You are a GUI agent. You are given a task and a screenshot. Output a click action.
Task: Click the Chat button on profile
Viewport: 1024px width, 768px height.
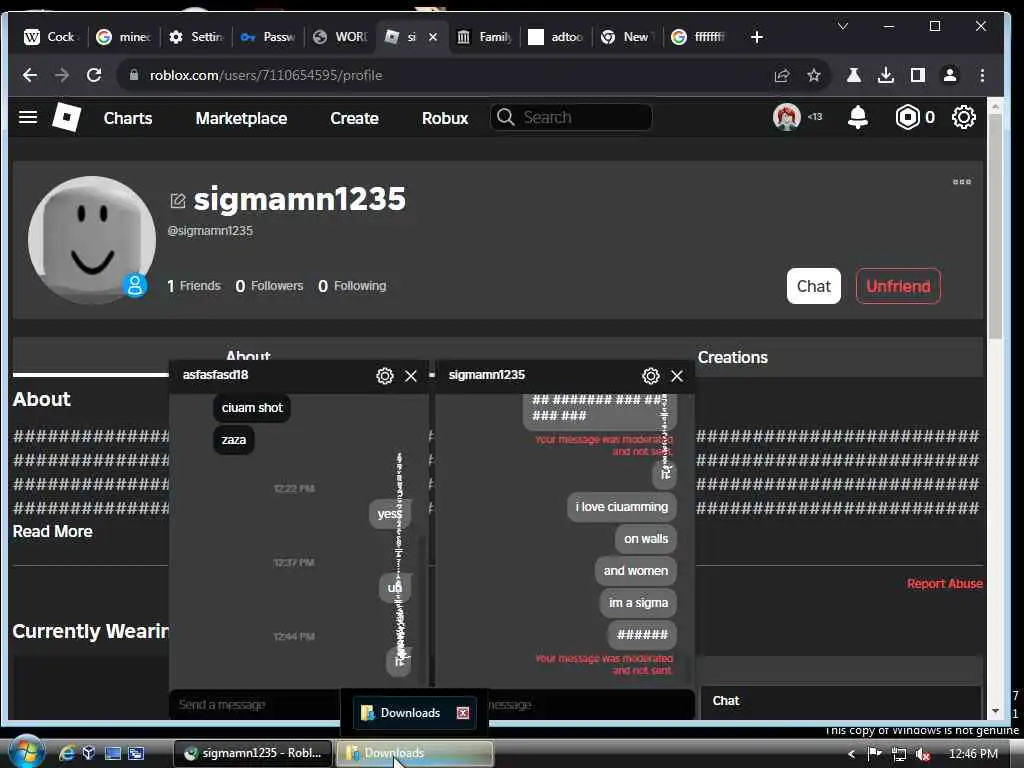click(814, 286)
